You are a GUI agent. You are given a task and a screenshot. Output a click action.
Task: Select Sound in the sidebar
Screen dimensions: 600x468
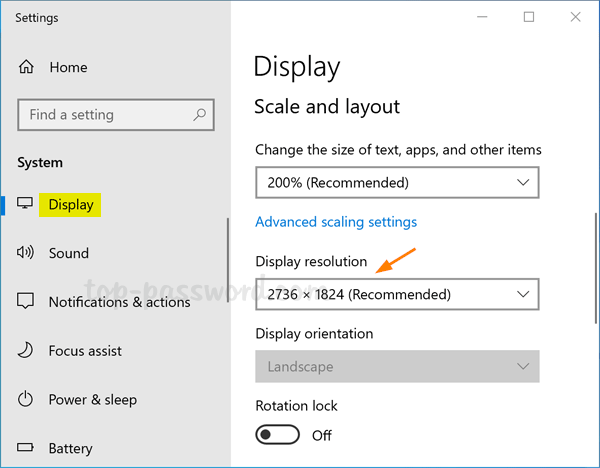pyautogui.click(x=69, y=254)
